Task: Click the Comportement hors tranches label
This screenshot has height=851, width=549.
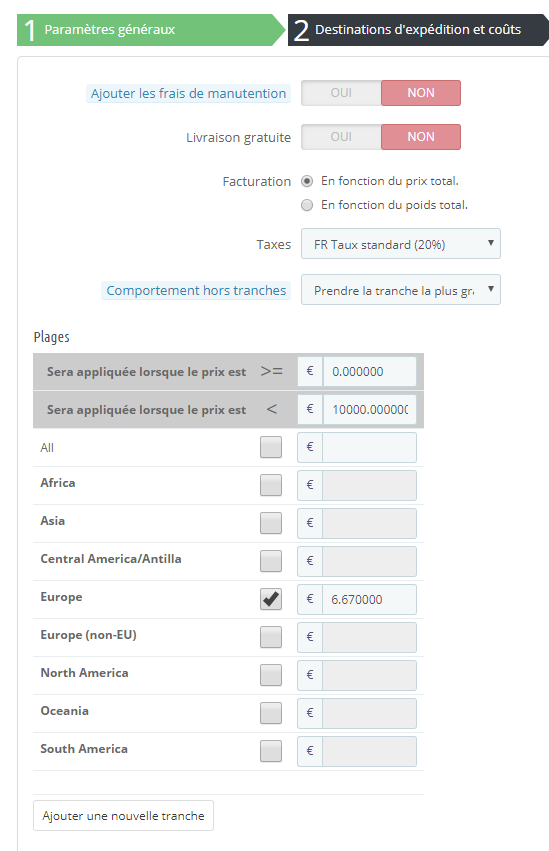Action: pyautogui.click(x=196, y=290)
